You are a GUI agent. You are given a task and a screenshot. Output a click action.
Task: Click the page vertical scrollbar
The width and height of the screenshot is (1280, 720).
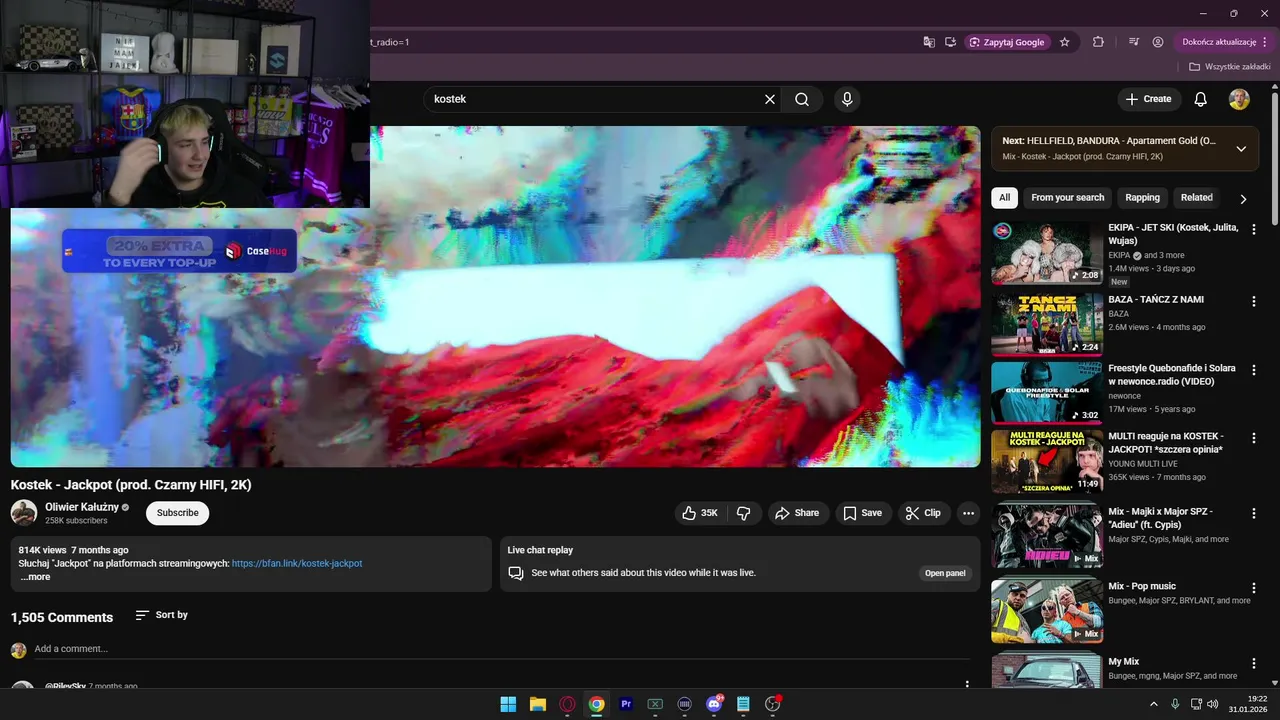point(1275,160)
